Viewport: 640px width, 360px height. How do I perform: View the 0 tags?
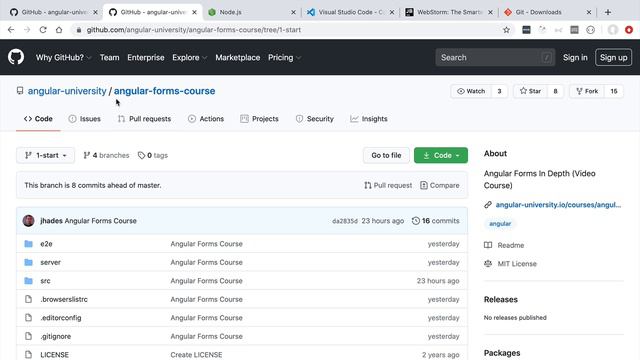pyautogui.click(x=153, y=155)
